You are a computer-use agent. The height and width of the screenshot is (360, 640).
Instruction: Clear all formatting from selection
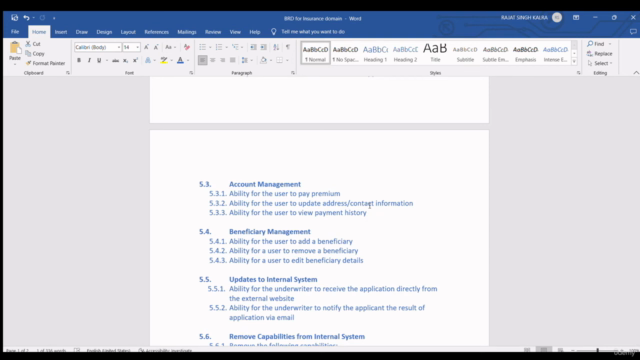187,47
